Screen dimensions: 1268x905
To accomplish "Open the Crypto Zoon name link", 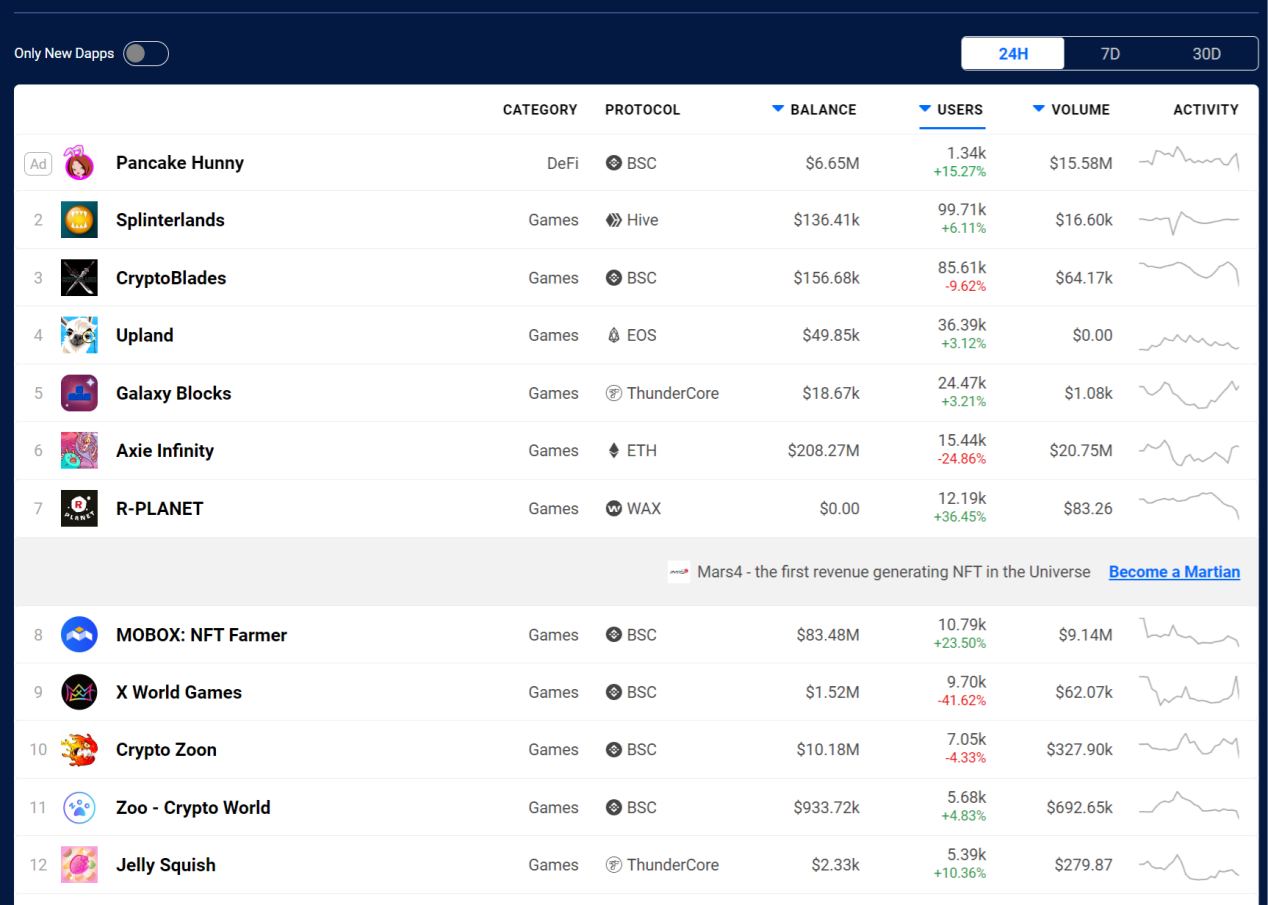I will tap(166, 750).
